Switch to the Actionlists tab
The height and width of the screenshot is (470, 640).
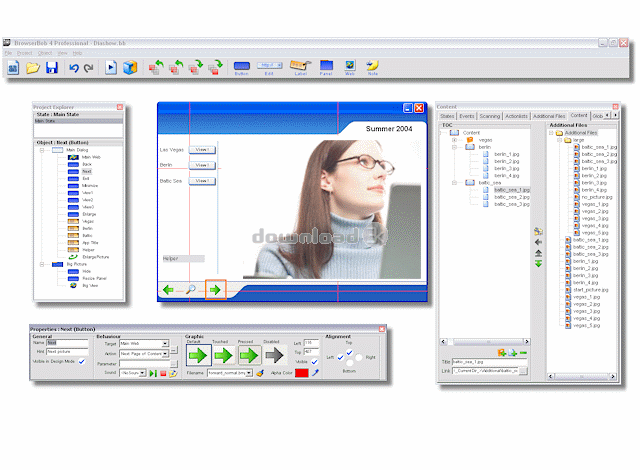point(516,116)
